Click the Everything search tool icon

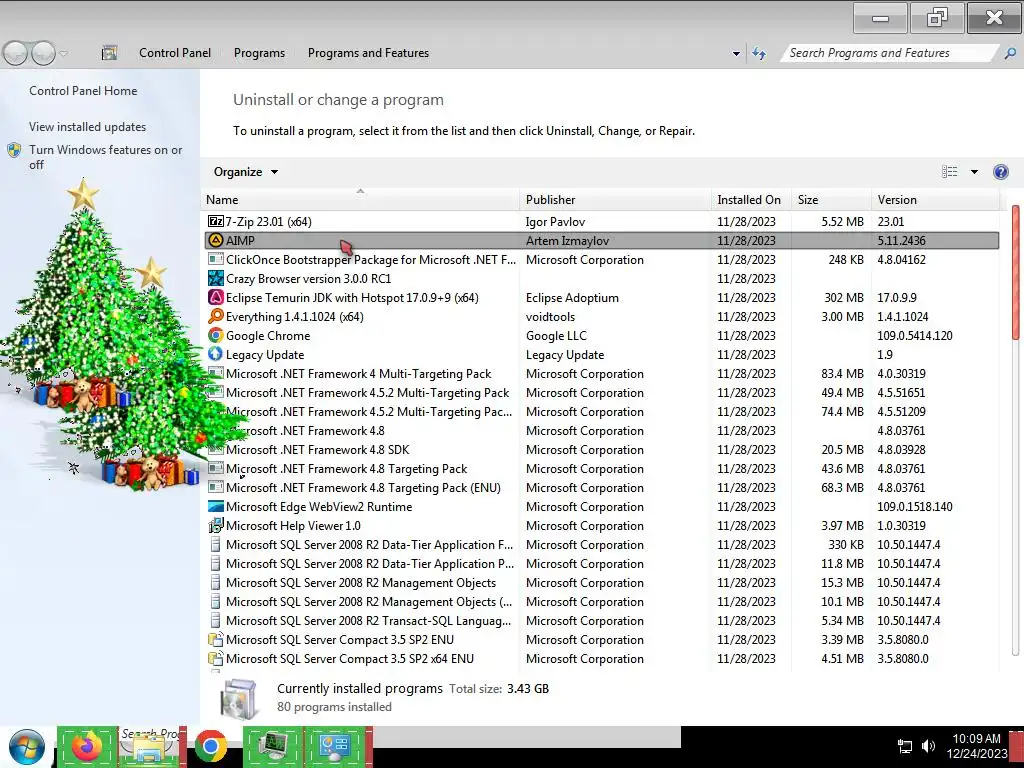216,316
